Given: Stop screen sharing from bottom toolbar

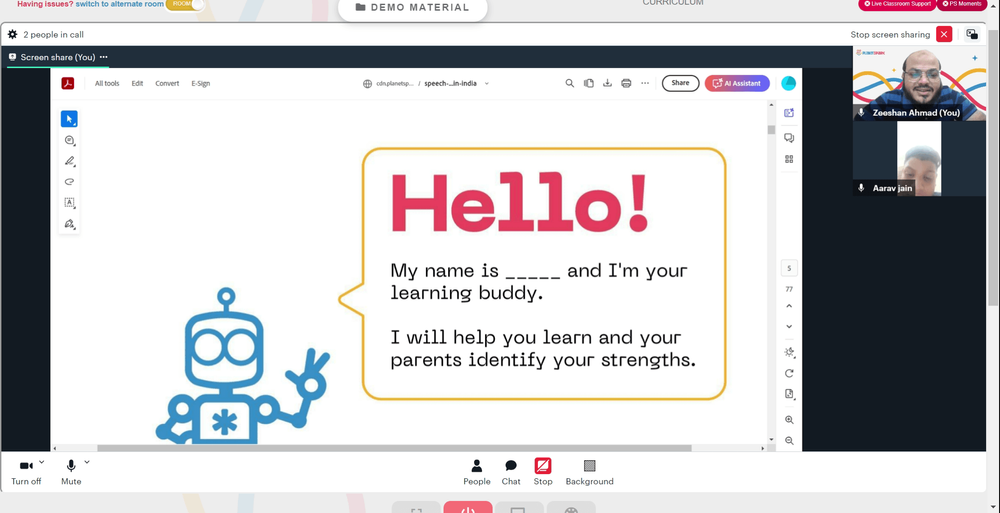Looking at the screenshot, I should (543, 472).
